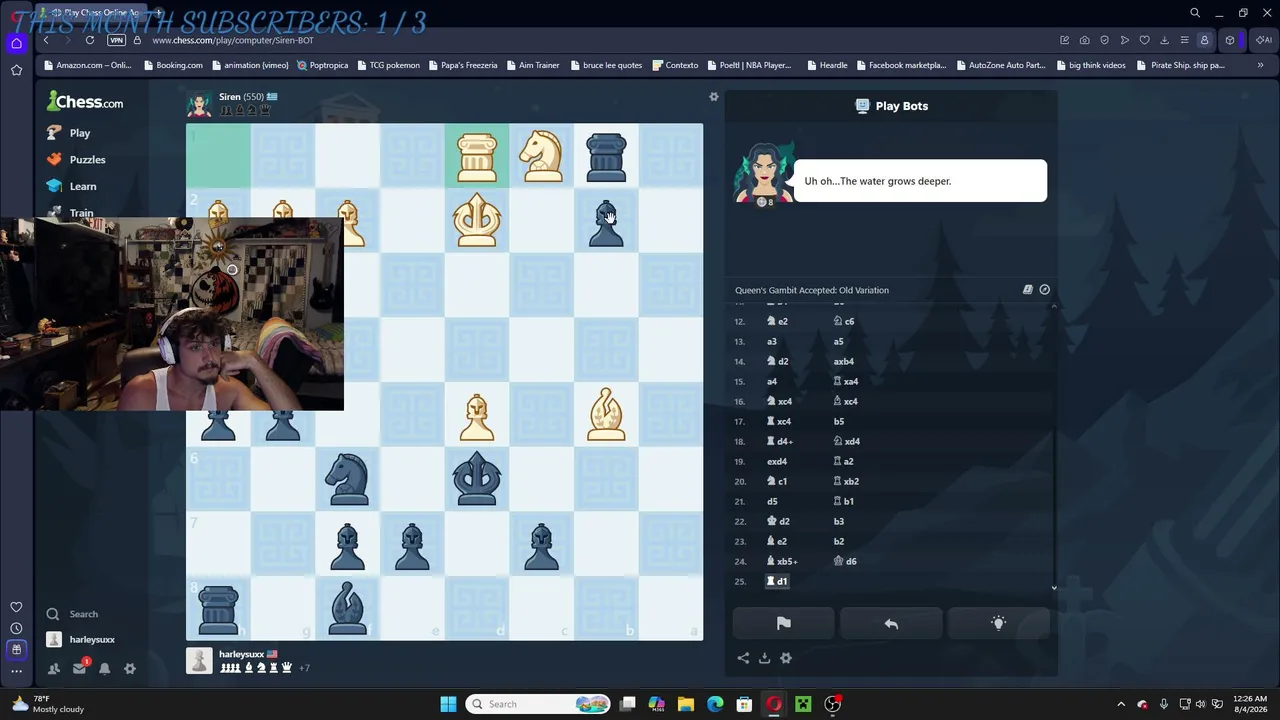Click the analysis icon beside the opening name
This screenshot has height=720, width=1280.
point(1045,290)
